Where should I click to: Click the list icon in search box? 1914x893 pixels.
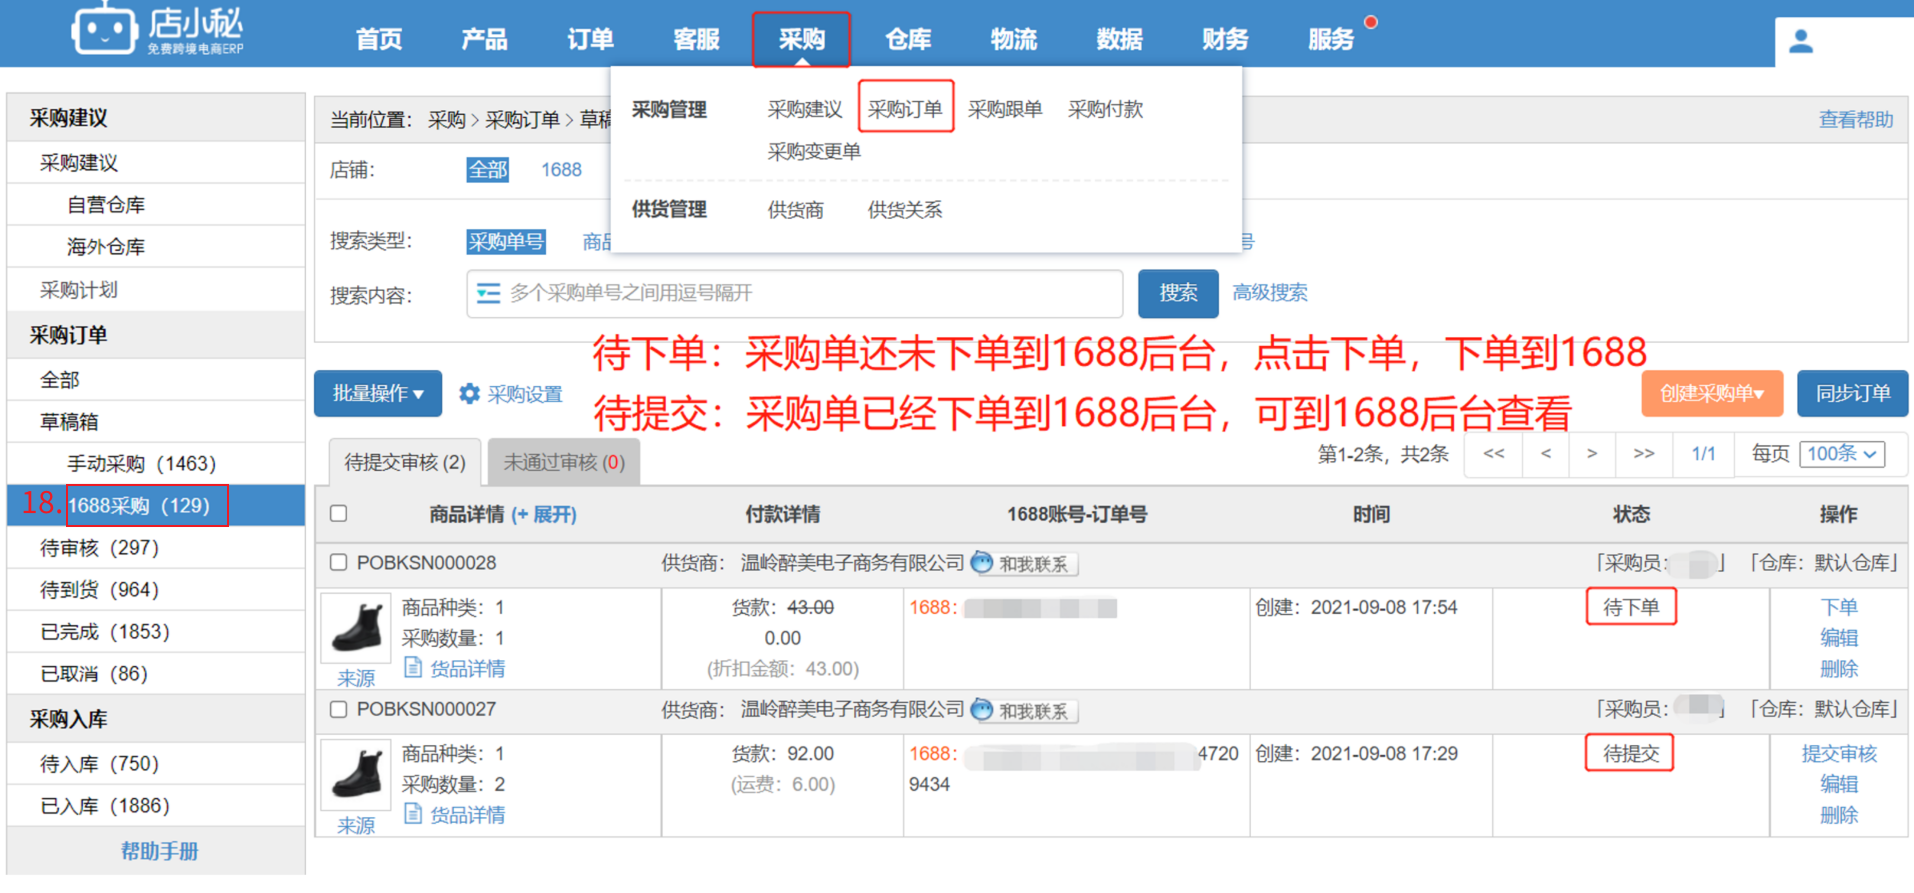click(x=488, y=293)
